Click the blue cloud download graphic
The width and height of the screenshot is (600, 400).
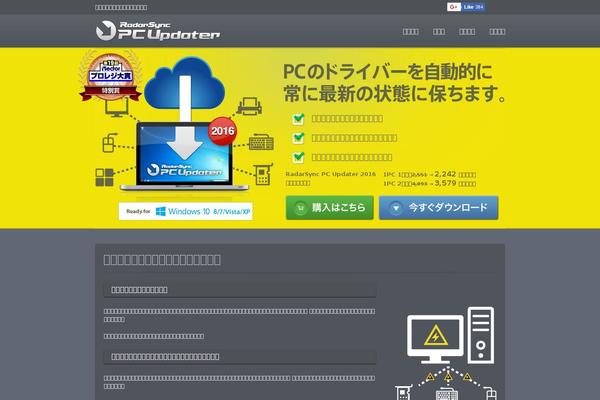[184, 85]
